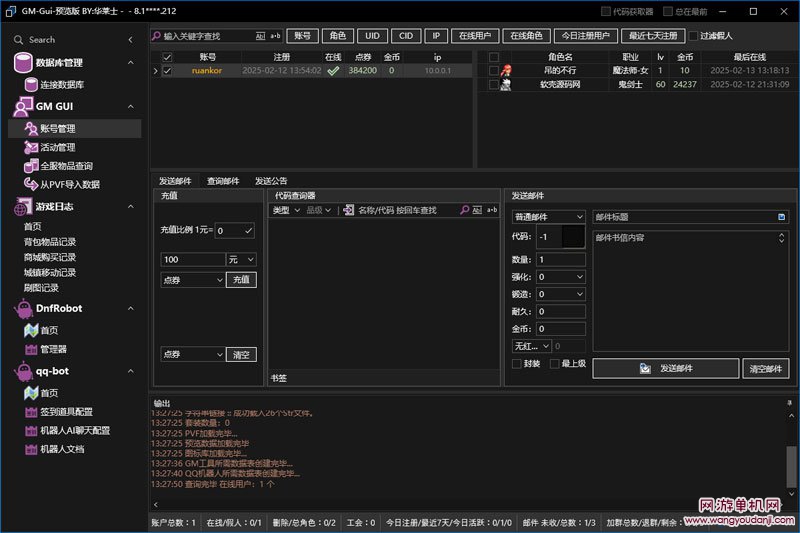Toggle the 代码获取器 checkbox
The height and width of the screenshot is (533, 800).
pos(606,11)
